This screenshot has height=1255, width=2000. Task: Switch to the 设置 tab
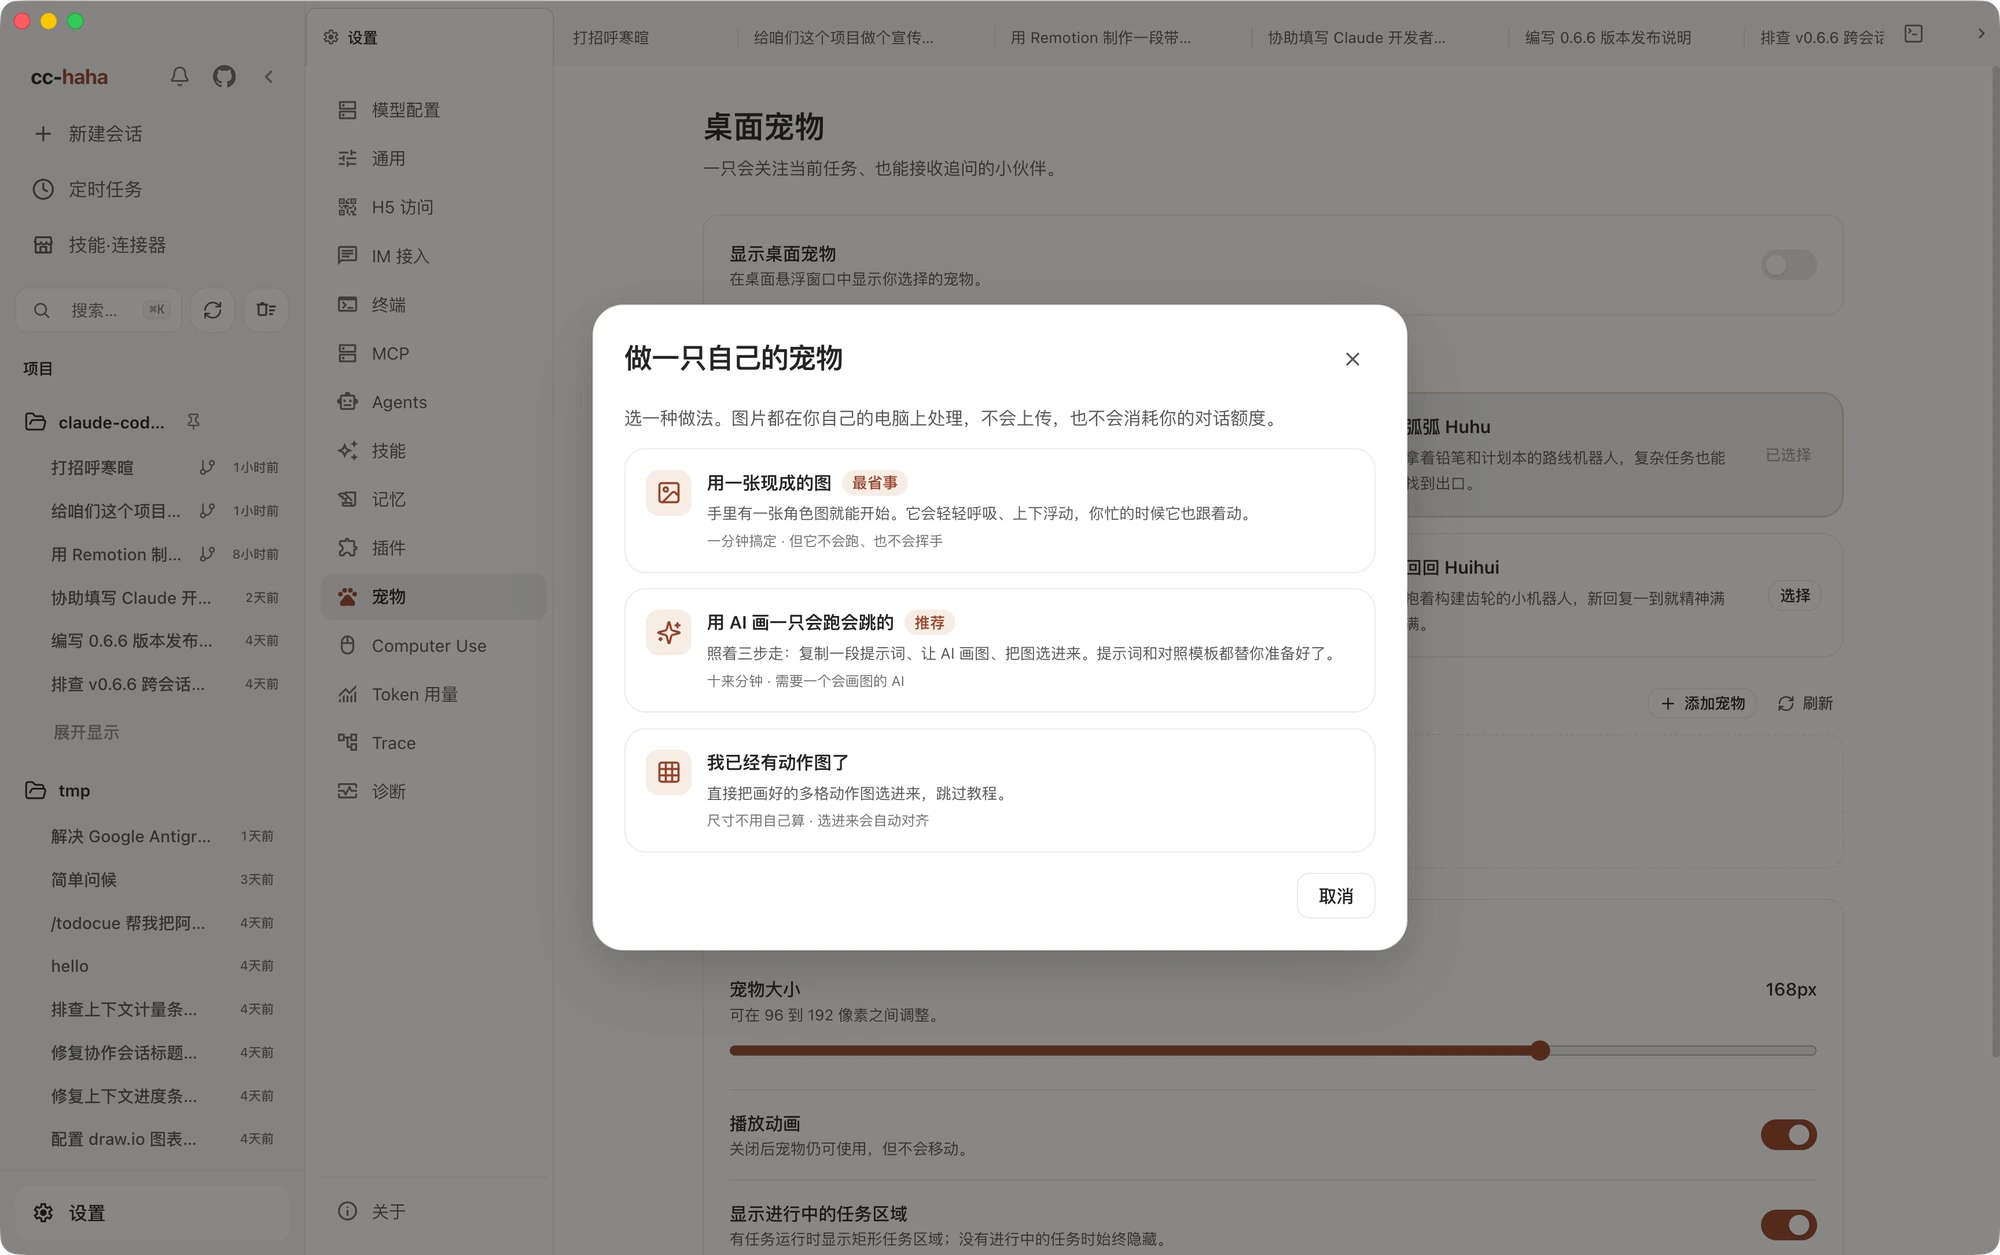[x=430, y=38]
